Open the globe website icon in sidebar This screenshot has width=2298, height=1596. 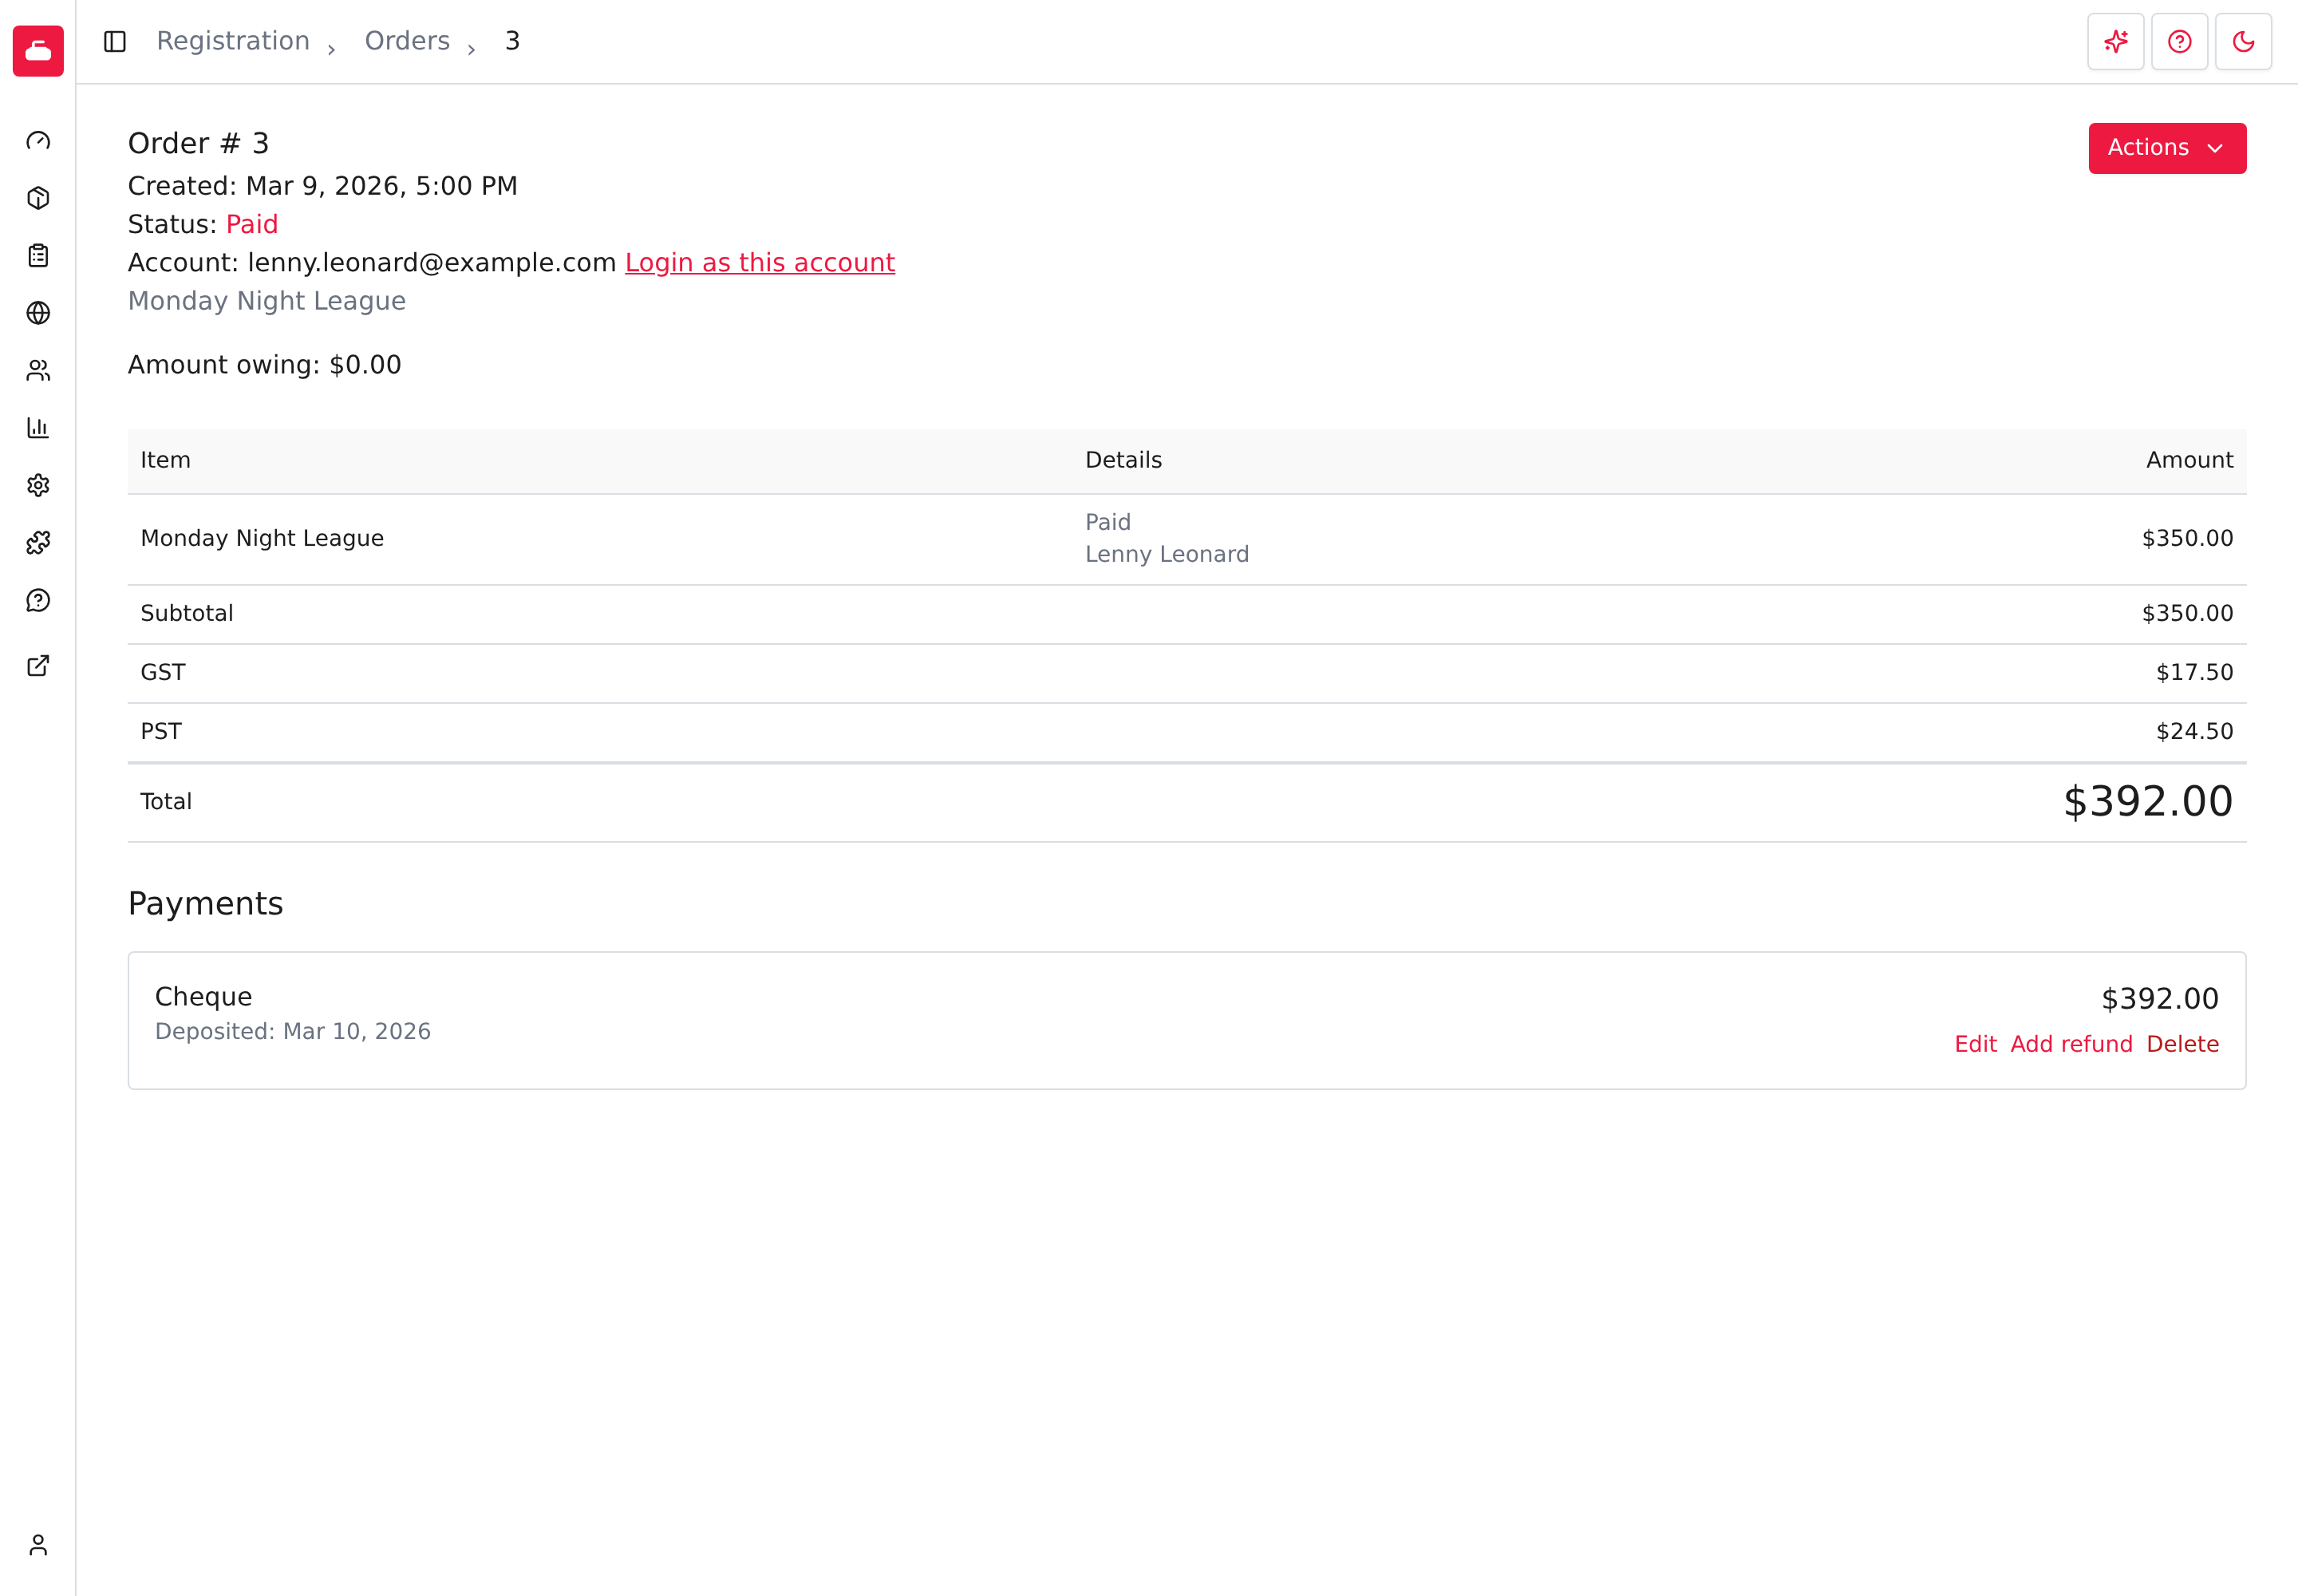coord(38,313)
